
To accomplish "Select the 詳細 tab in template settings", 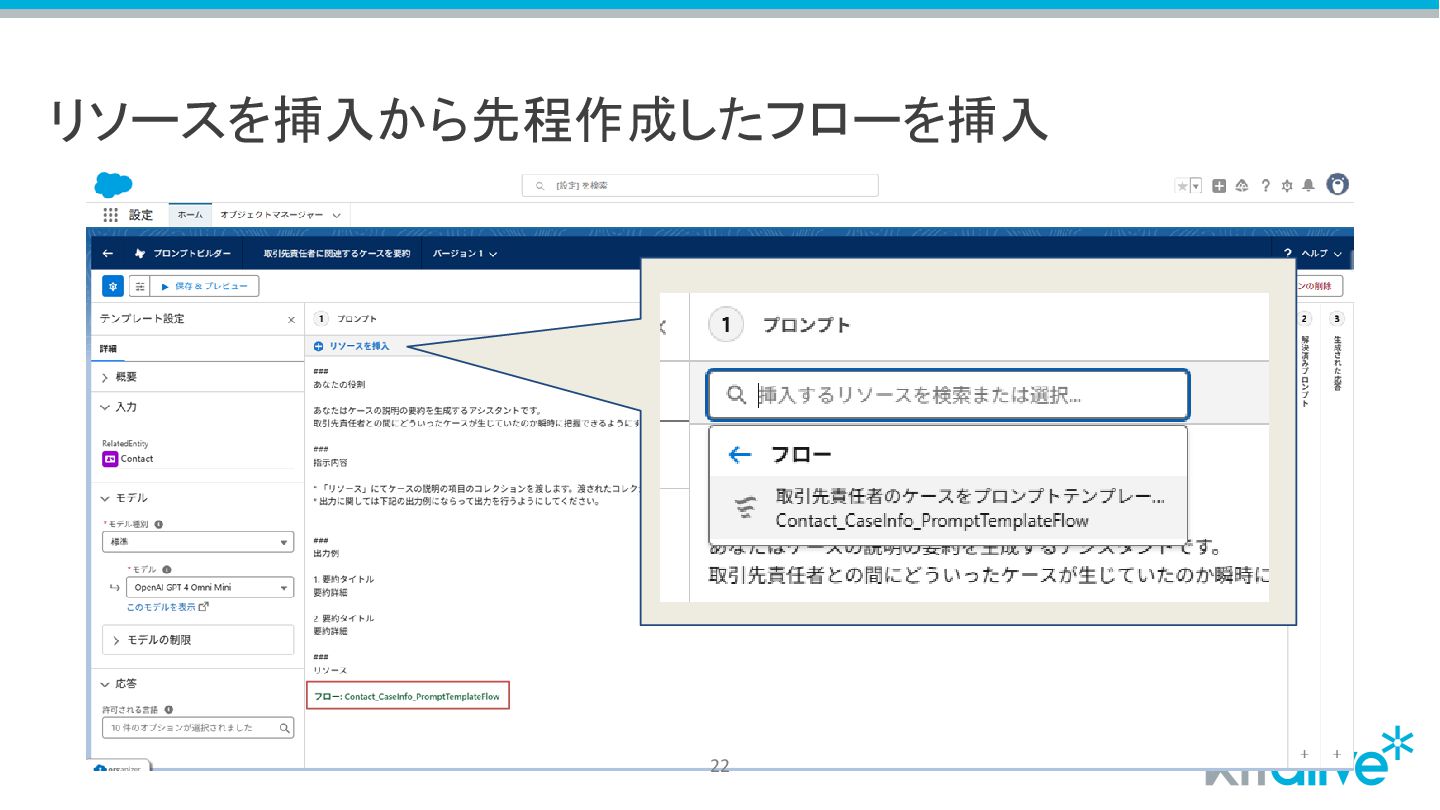I will pos(108,349).
